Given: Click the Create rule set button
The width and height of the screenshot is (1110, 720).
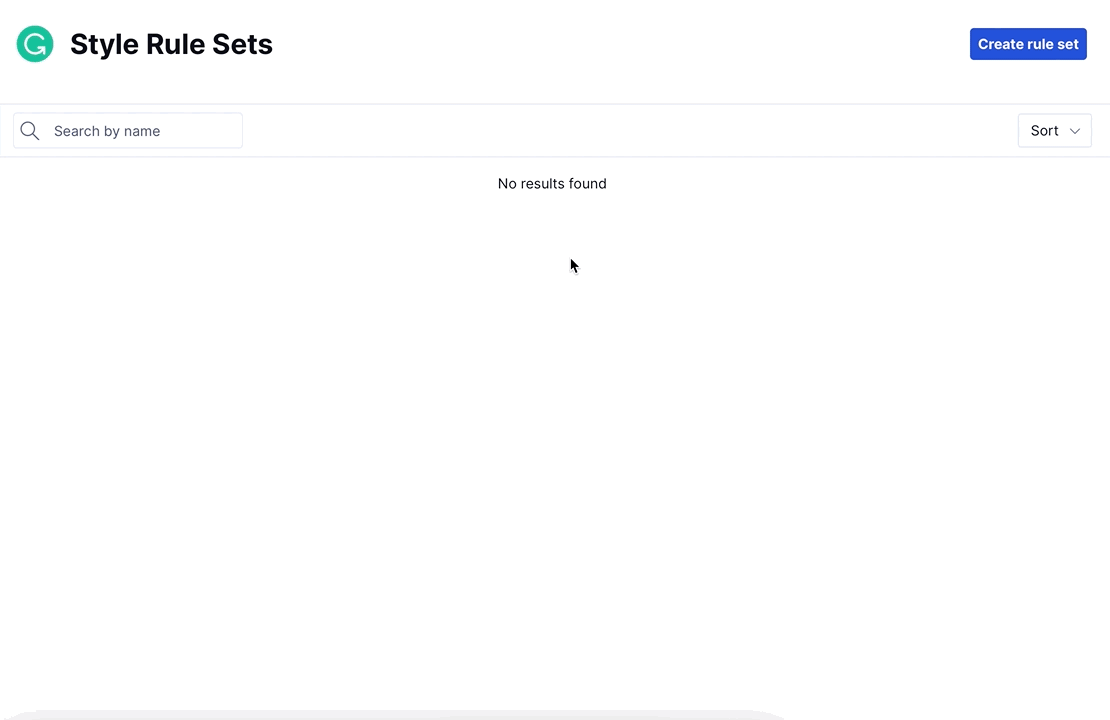Looking at the screenshot, I should pos(1028,44).
